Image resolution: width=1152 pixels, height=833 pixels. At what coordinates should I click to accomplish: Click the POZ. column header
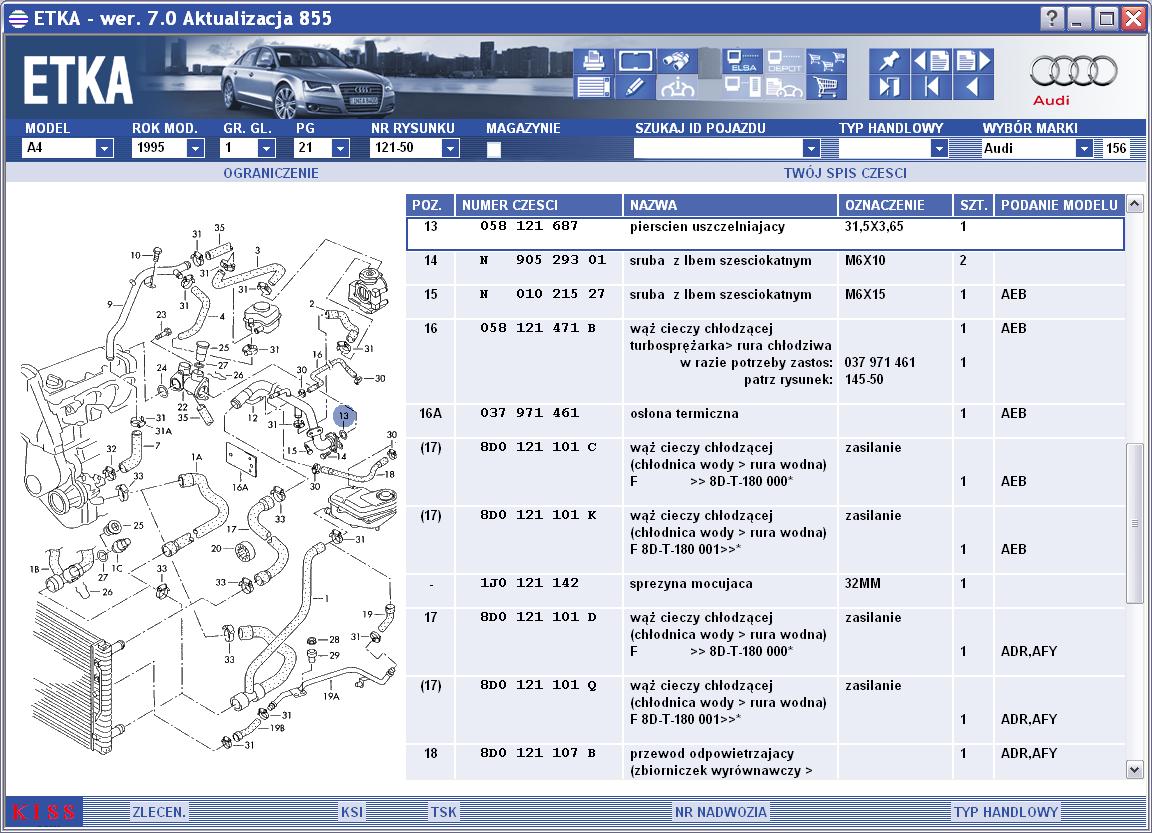430,205
